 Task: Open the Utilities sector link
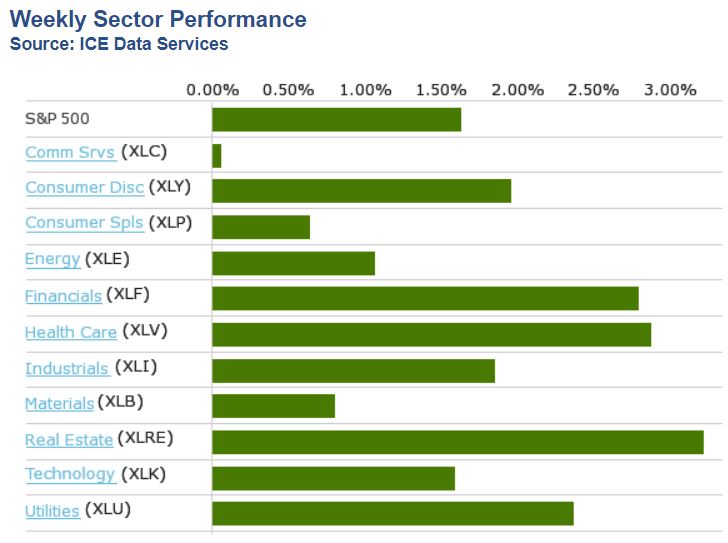[52, 511]
